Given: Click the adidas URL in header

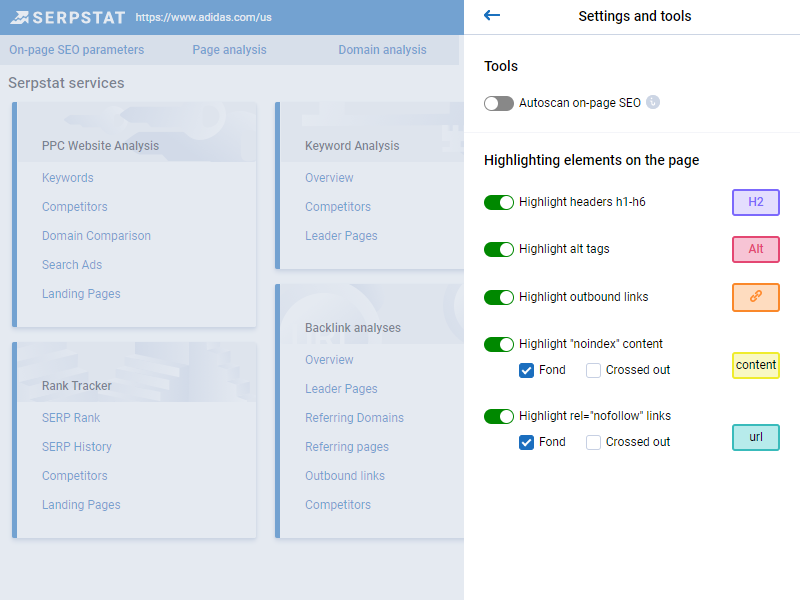Looking at the screenshot, I should click(204, 17).
